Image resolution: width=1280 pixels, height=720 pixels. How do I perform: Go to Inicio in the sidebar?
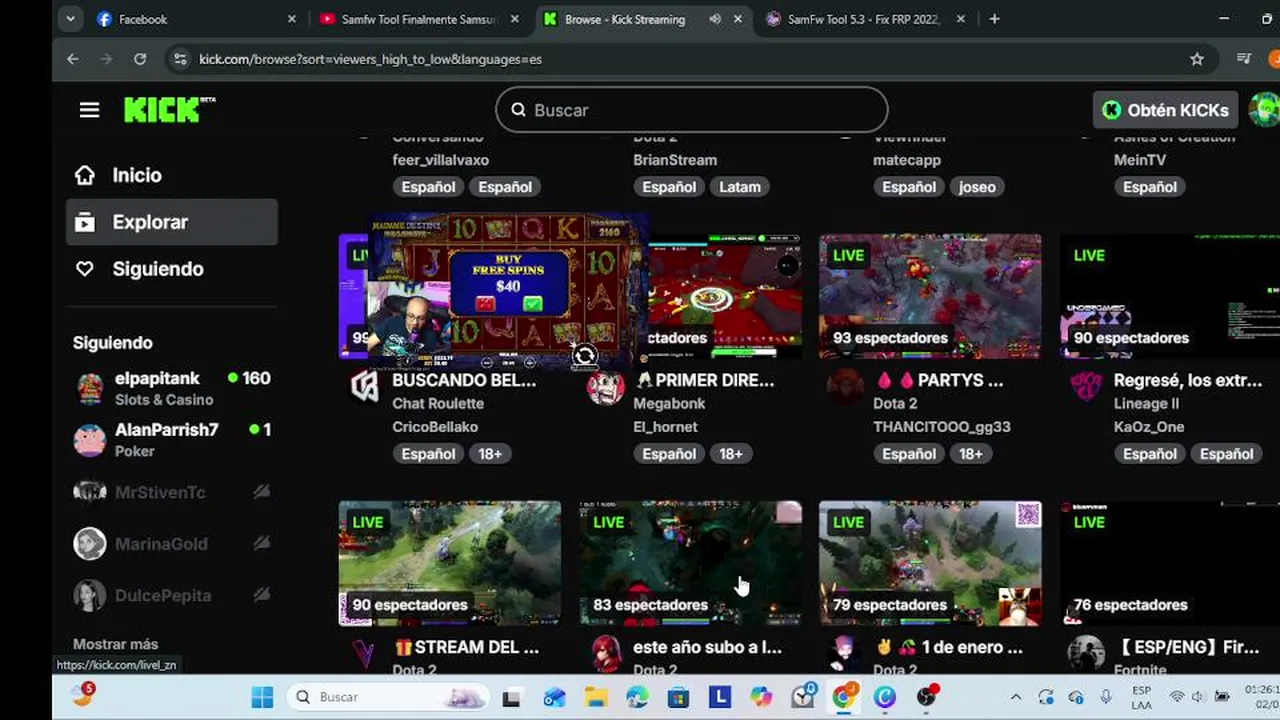136,175
